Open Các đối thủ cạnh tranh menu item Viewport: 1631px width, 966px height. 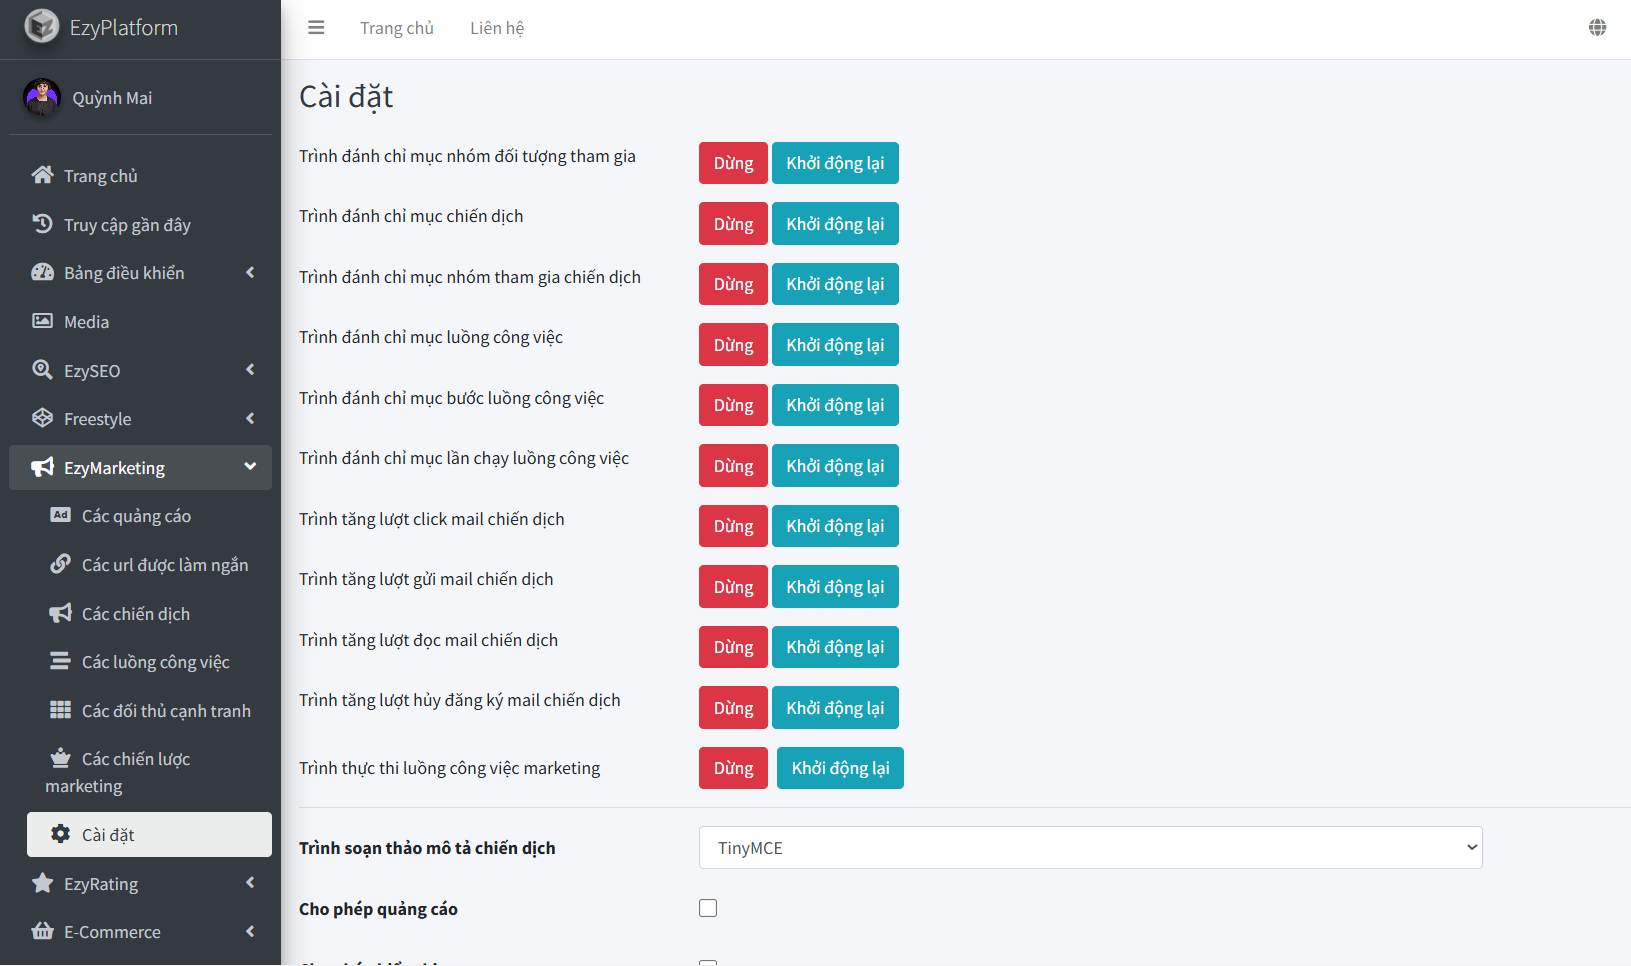(x=149, y=711)
